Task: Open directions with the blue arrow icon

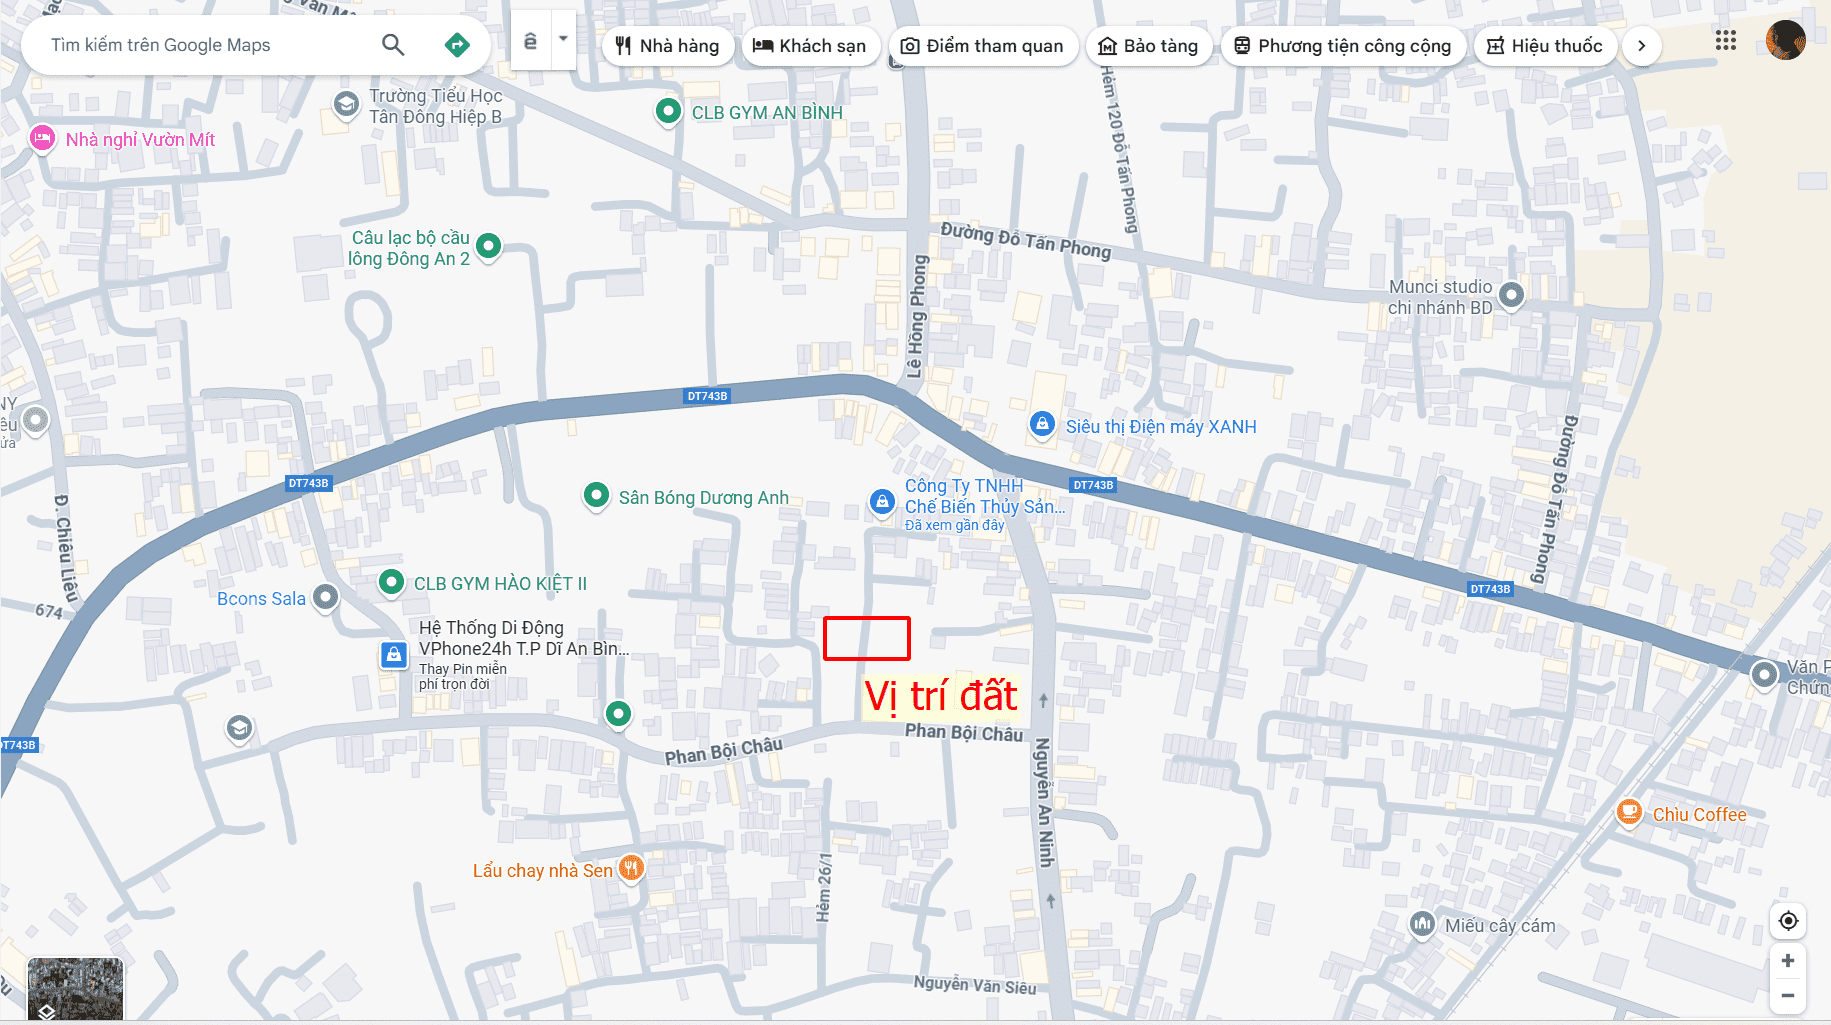Action: click(x=457, y=45)
